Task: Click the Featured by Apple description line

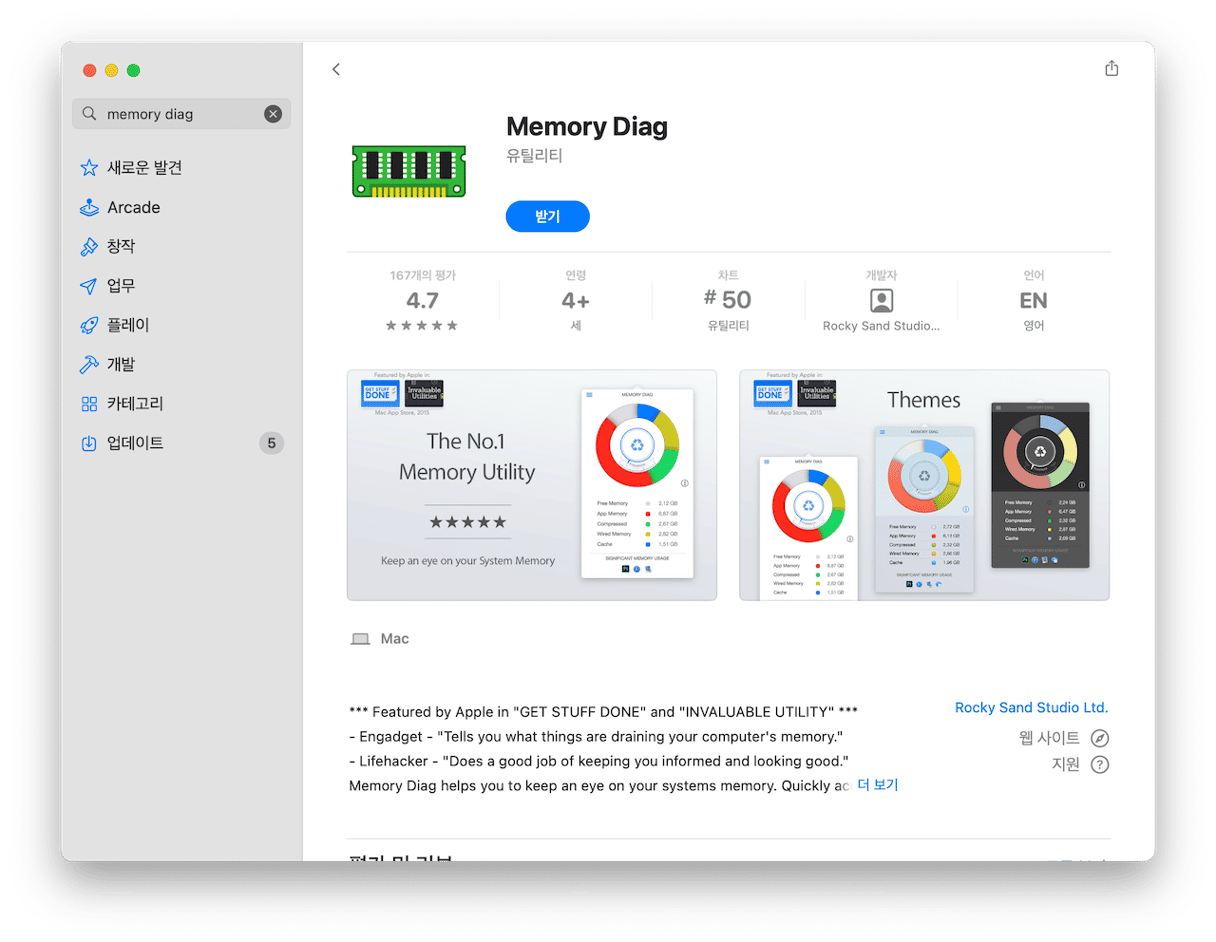Action: pyautogui.click(x=603, y=712)
